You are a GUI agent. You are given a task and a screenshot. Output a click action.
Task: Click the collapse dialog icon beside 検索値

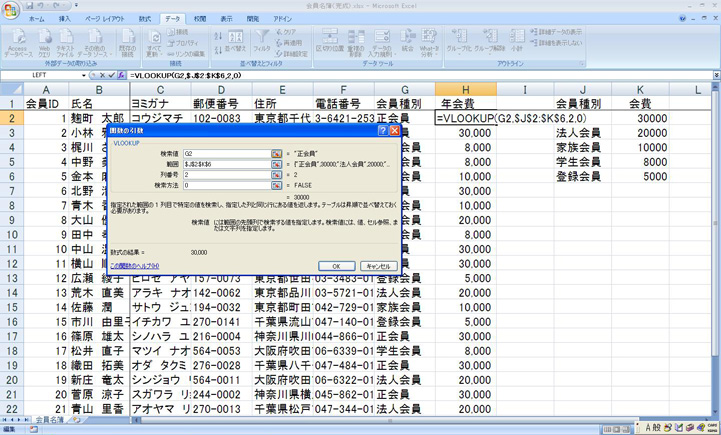tap(276, 154)
